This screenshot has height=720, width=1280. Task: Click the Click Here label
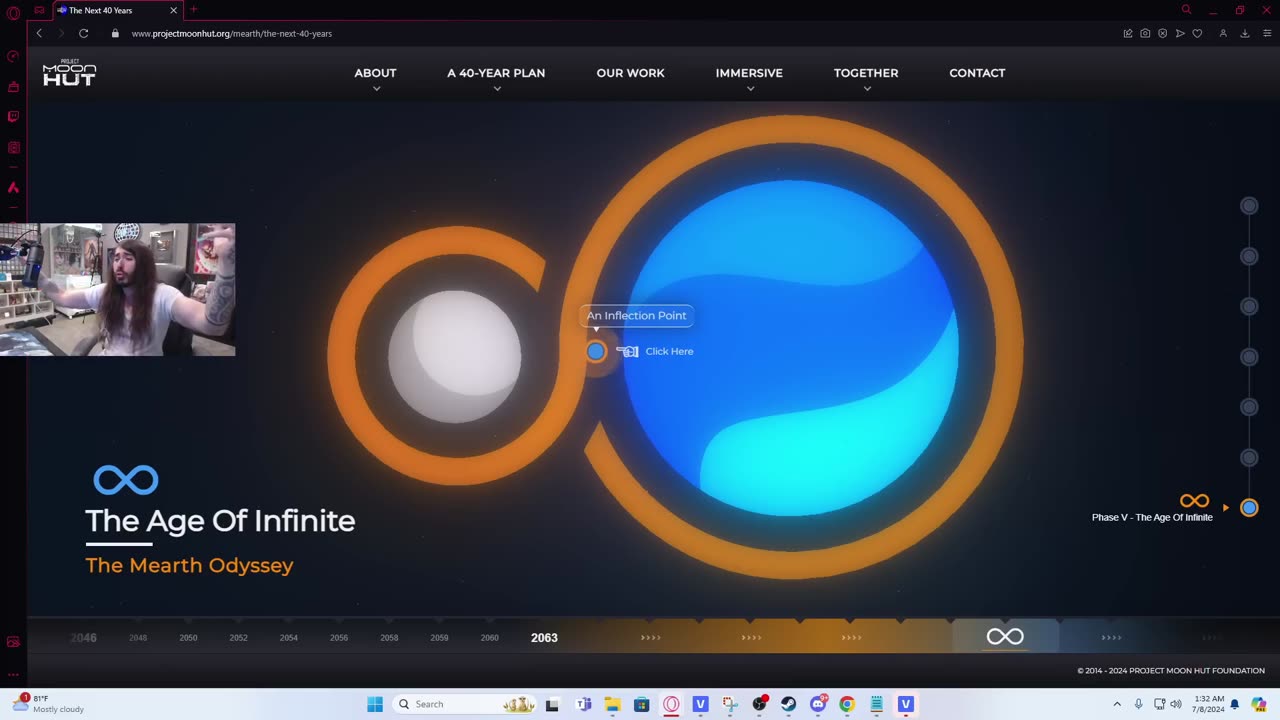(x=669, y=351)
